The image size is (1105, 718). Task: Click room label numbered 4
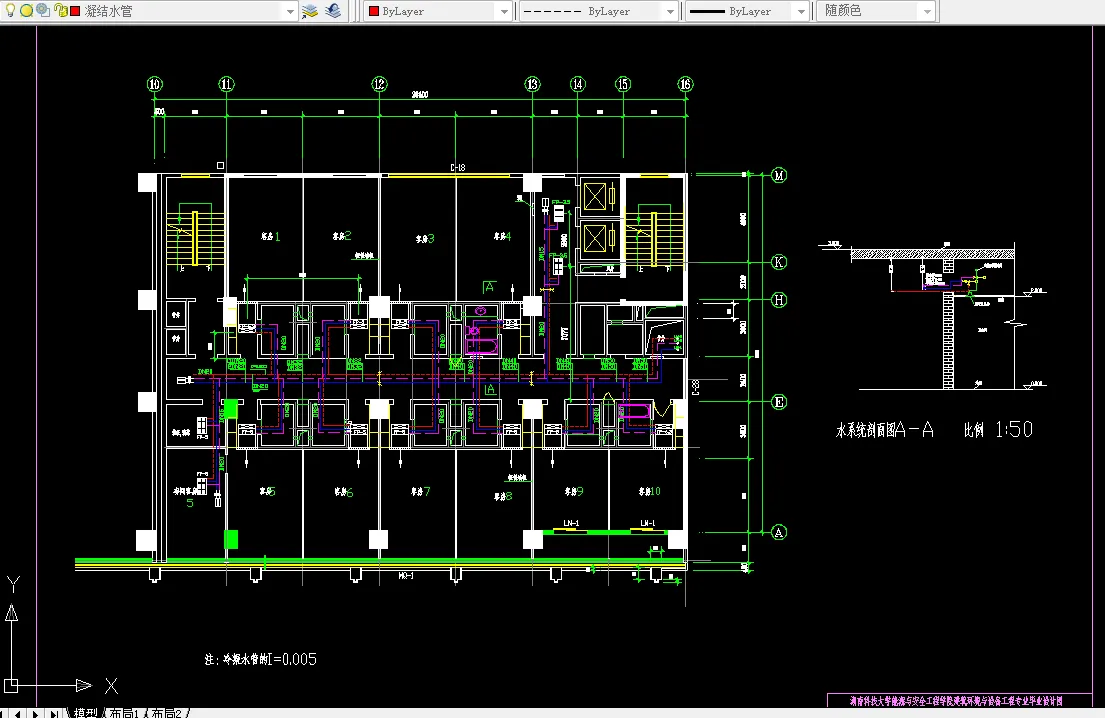(502, 237)
